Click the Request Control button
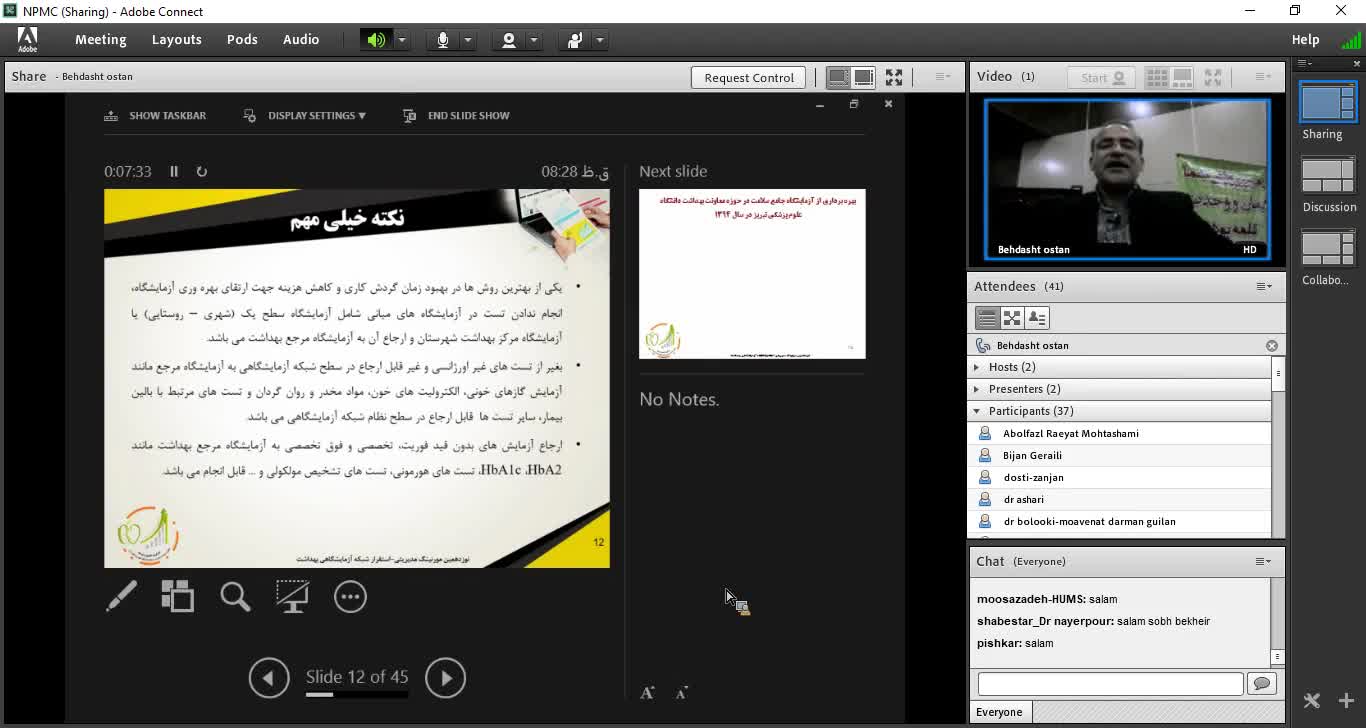The height and width of the screenshot is (728, 1366). click(x=749, y=78)
